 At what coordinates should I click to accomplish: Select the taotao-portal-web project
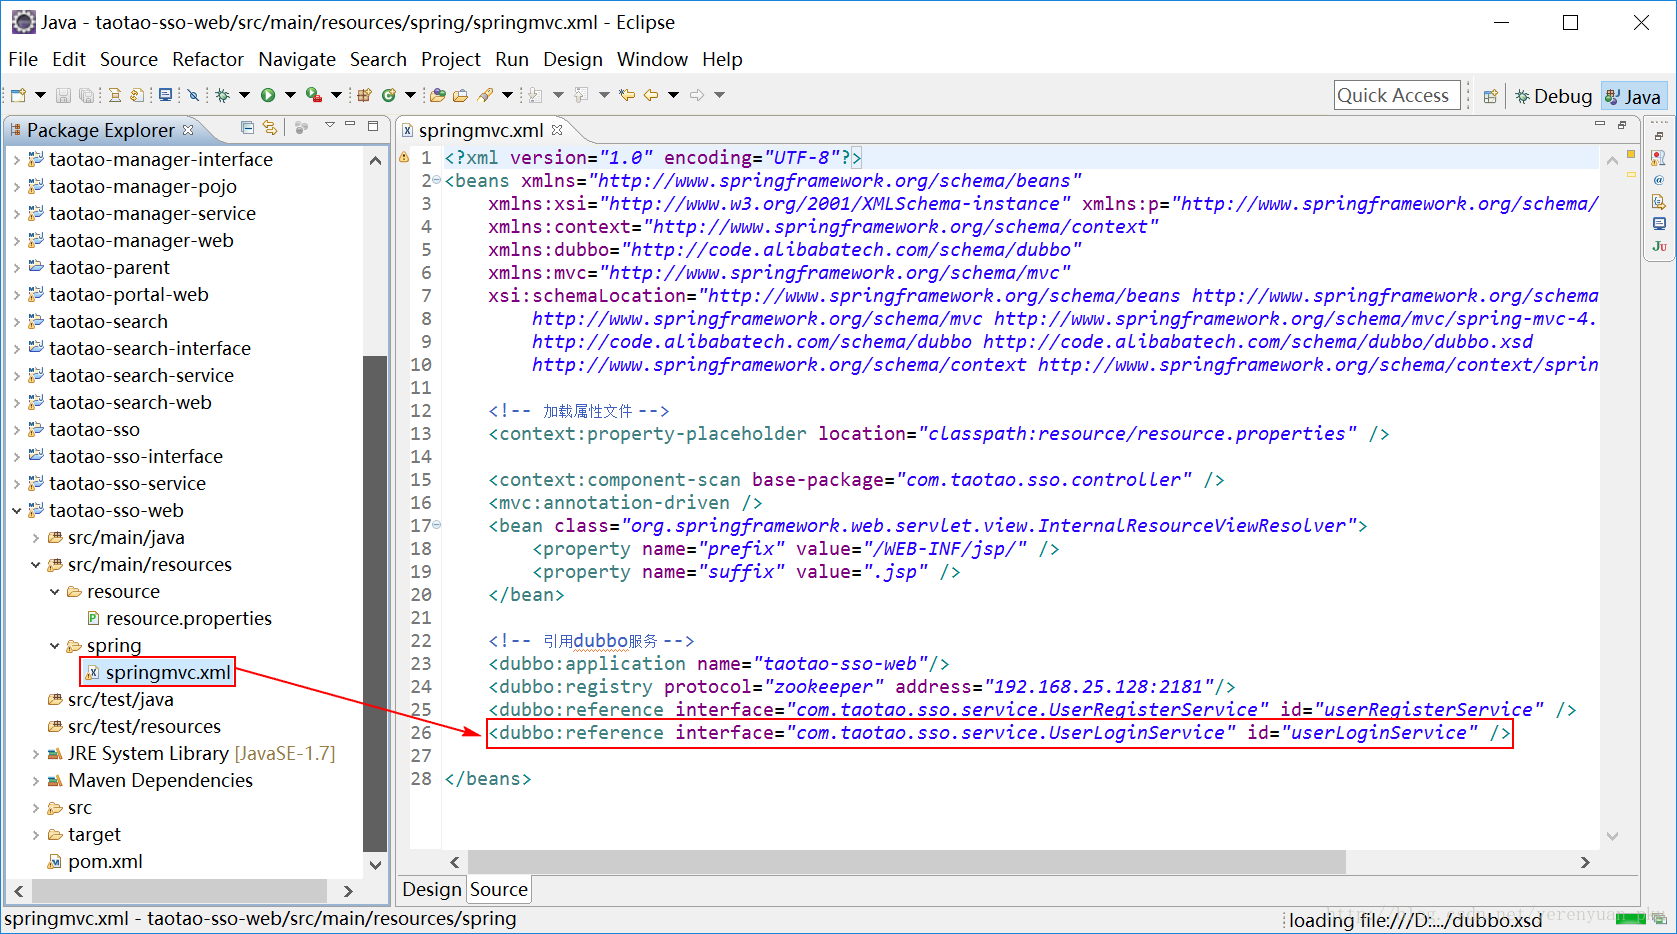pos(118,294)
